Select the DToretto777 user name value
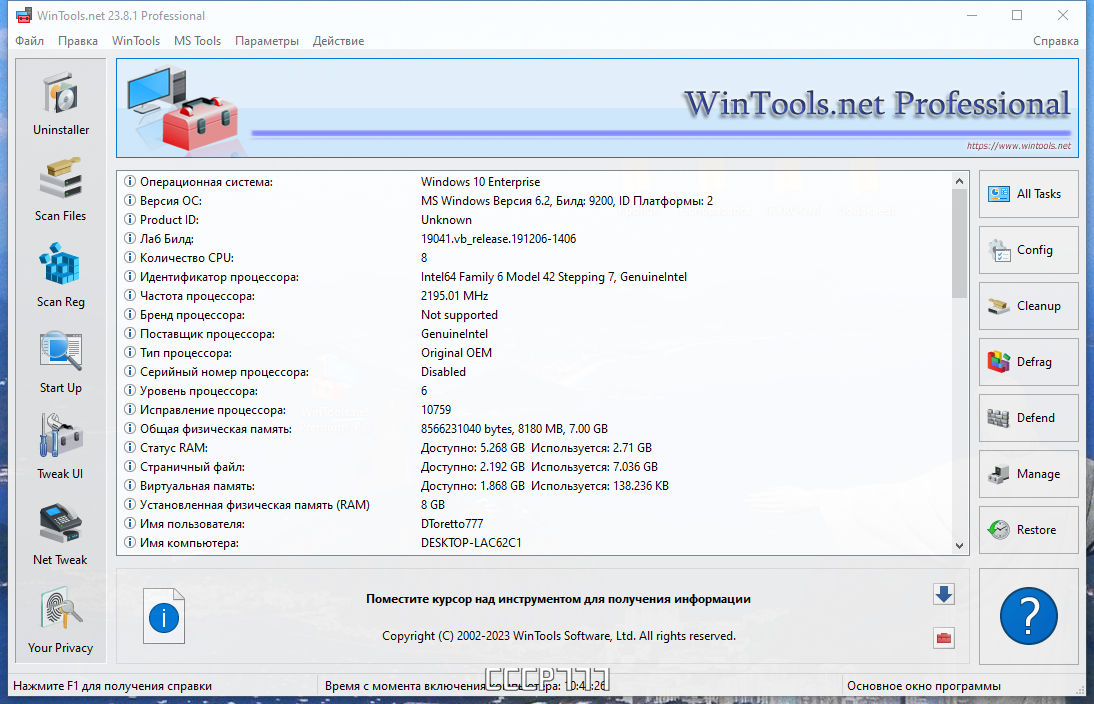This screenshot has height=704, width=1094. tap(451, 524)
